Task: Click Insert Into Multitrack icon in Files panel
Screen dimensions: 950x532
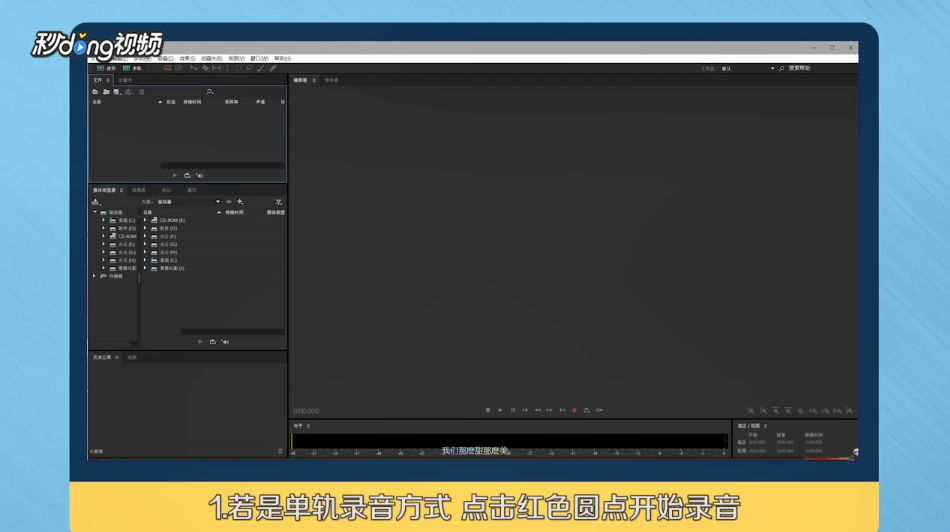Action: click(x=129, y=92)
